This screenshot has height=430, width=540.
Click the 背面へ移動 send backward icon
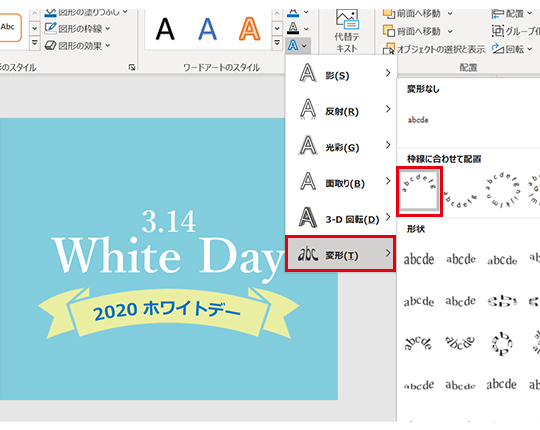point(388,31)
